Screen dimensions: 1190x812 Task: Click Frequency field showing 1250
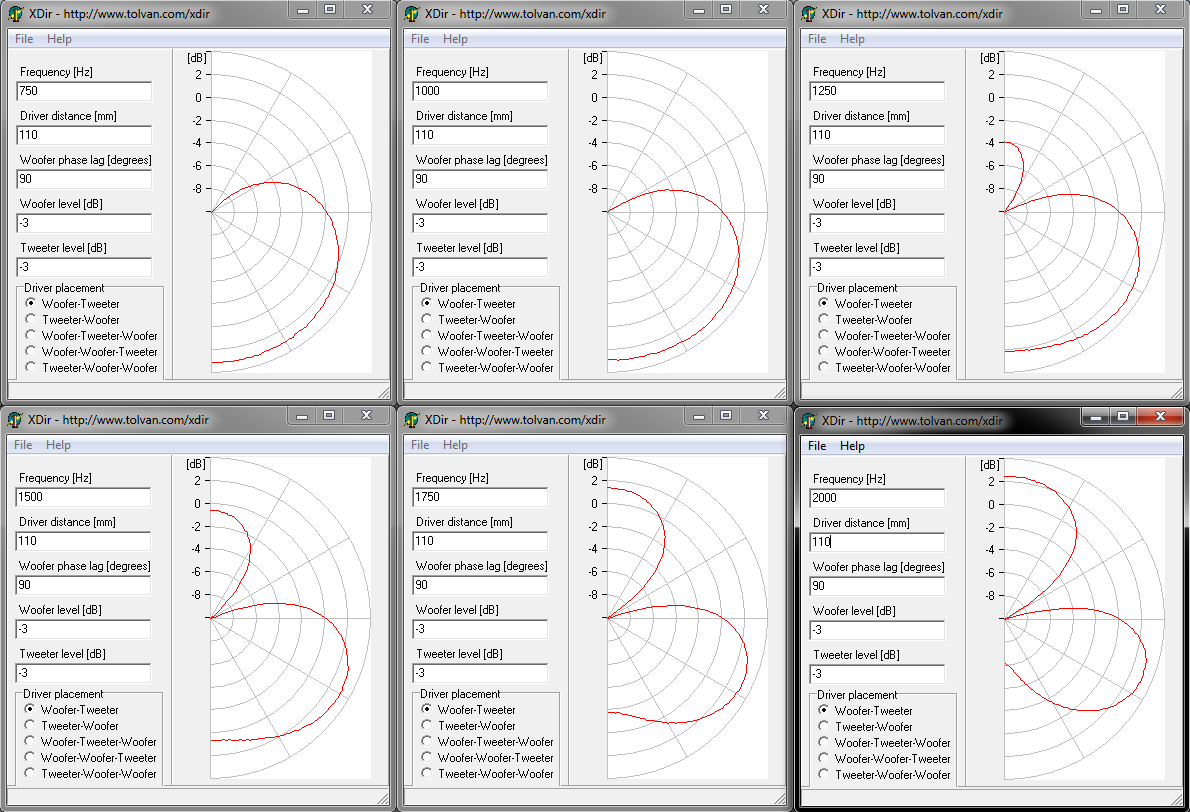(877, 91)
